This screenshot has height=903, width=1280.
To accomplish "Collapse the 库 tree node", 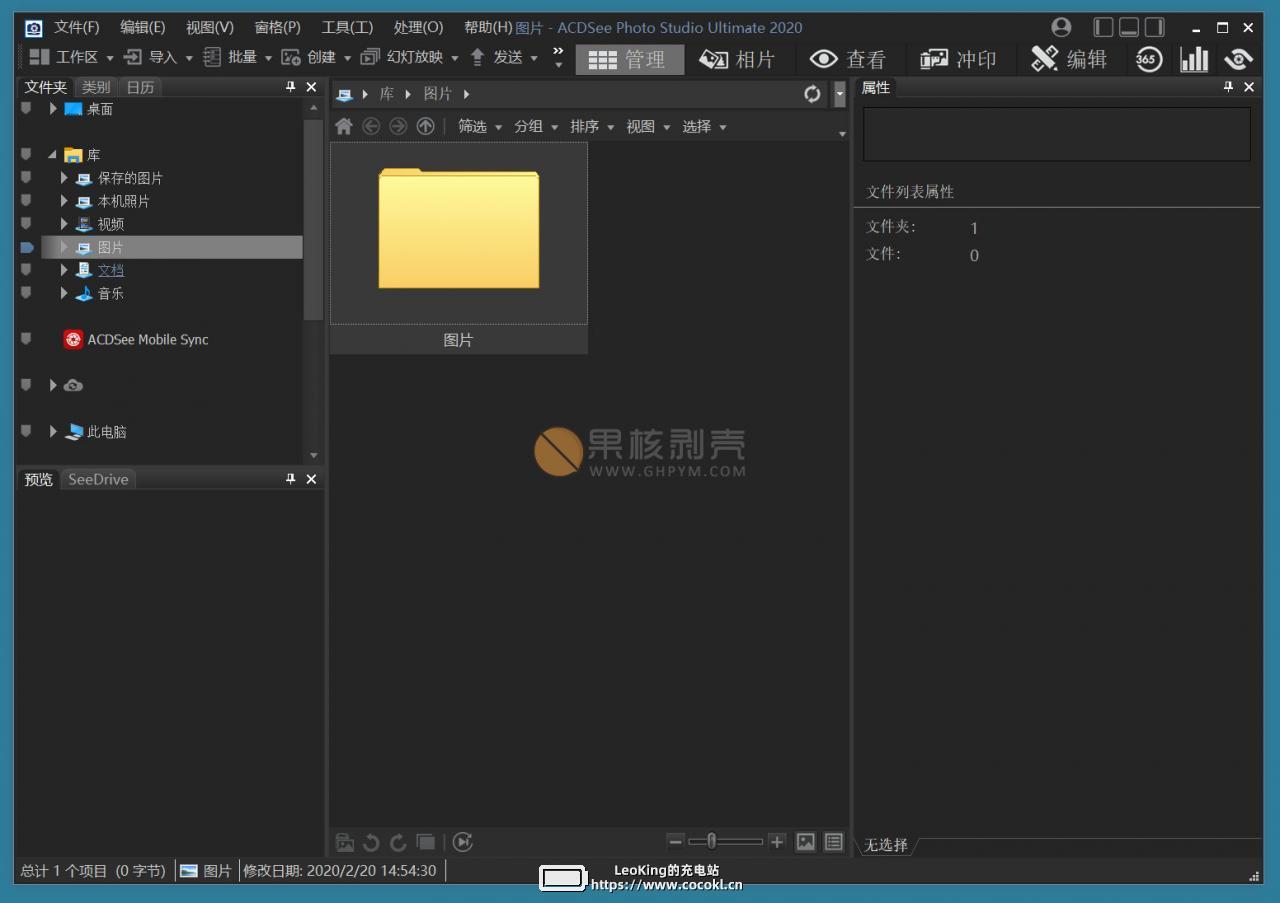I will (52, 155).
